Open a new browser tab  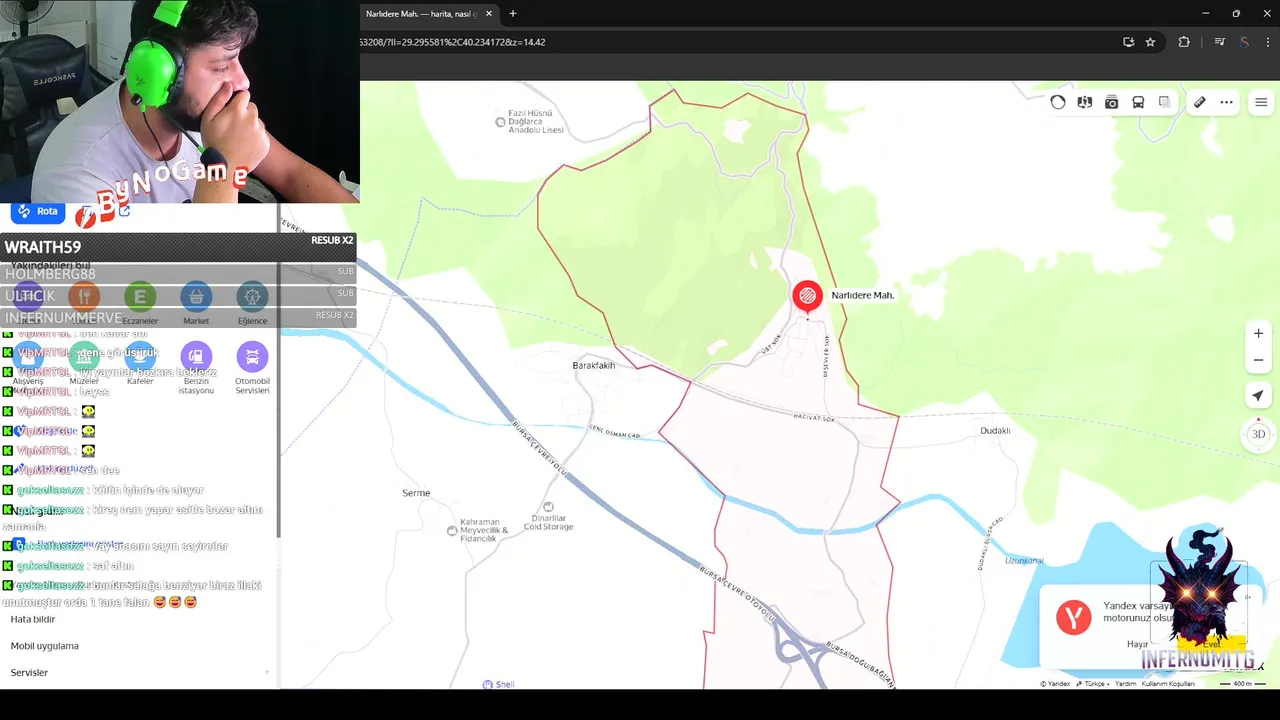pyautogui.click(x=513, y=14)
